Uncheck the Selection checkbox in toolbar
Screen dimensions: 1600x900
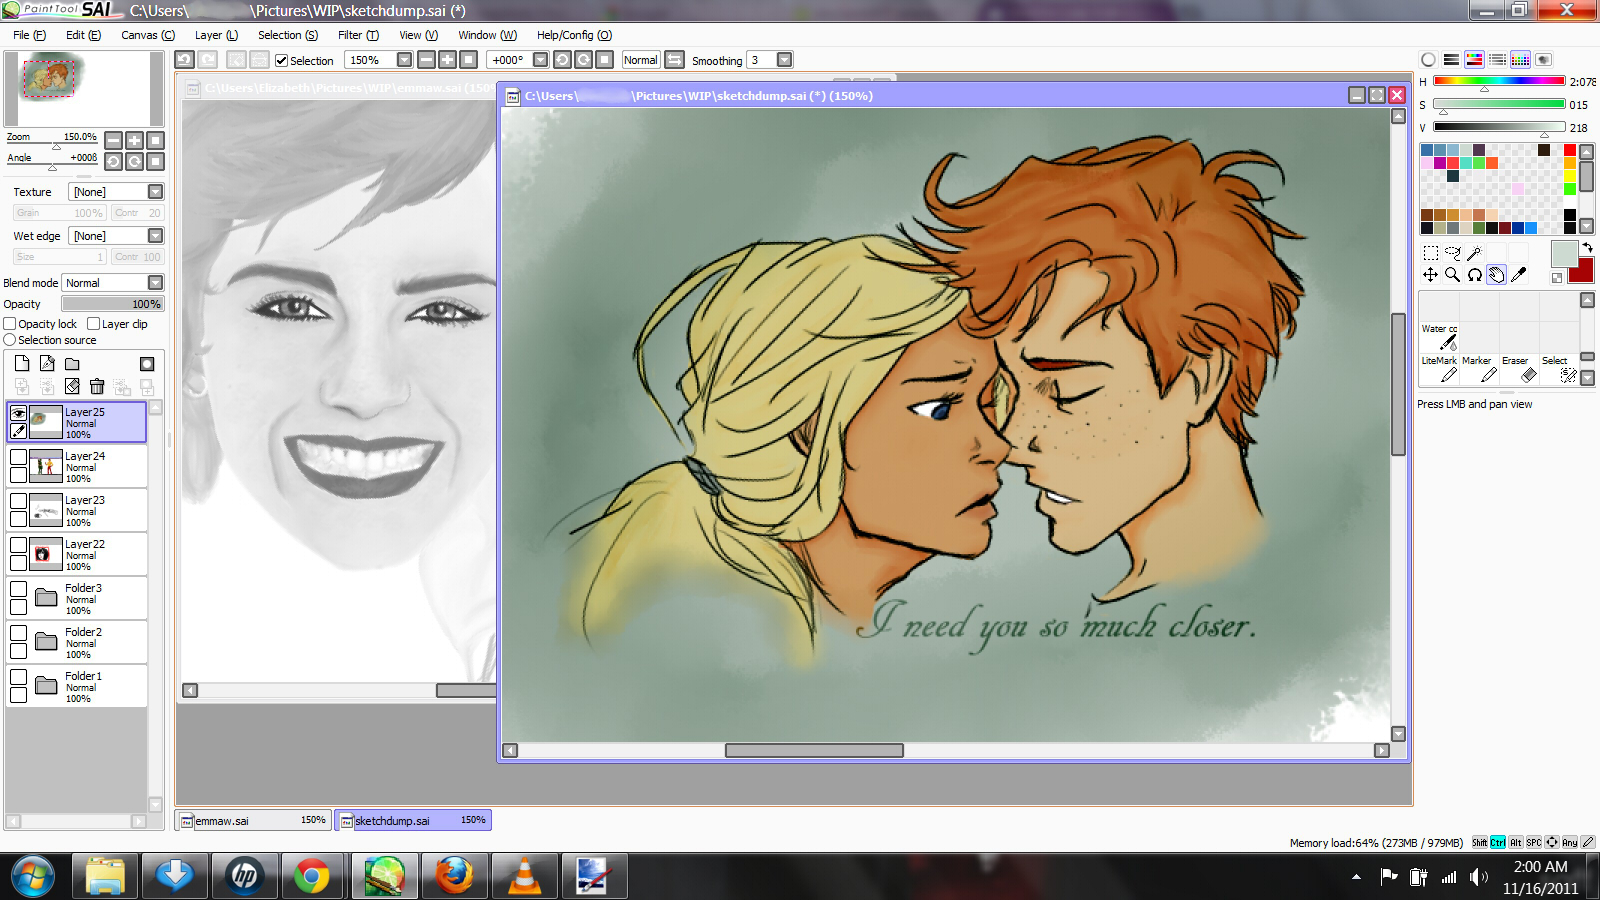(282, 61)
